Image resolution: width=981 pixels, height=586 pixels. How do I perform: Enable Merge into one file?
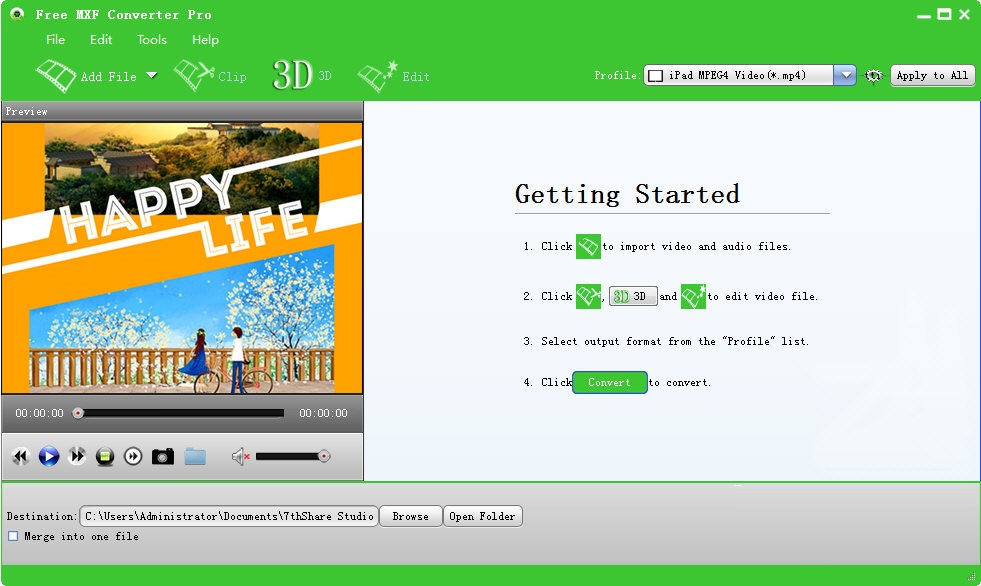tap(12, 536)
